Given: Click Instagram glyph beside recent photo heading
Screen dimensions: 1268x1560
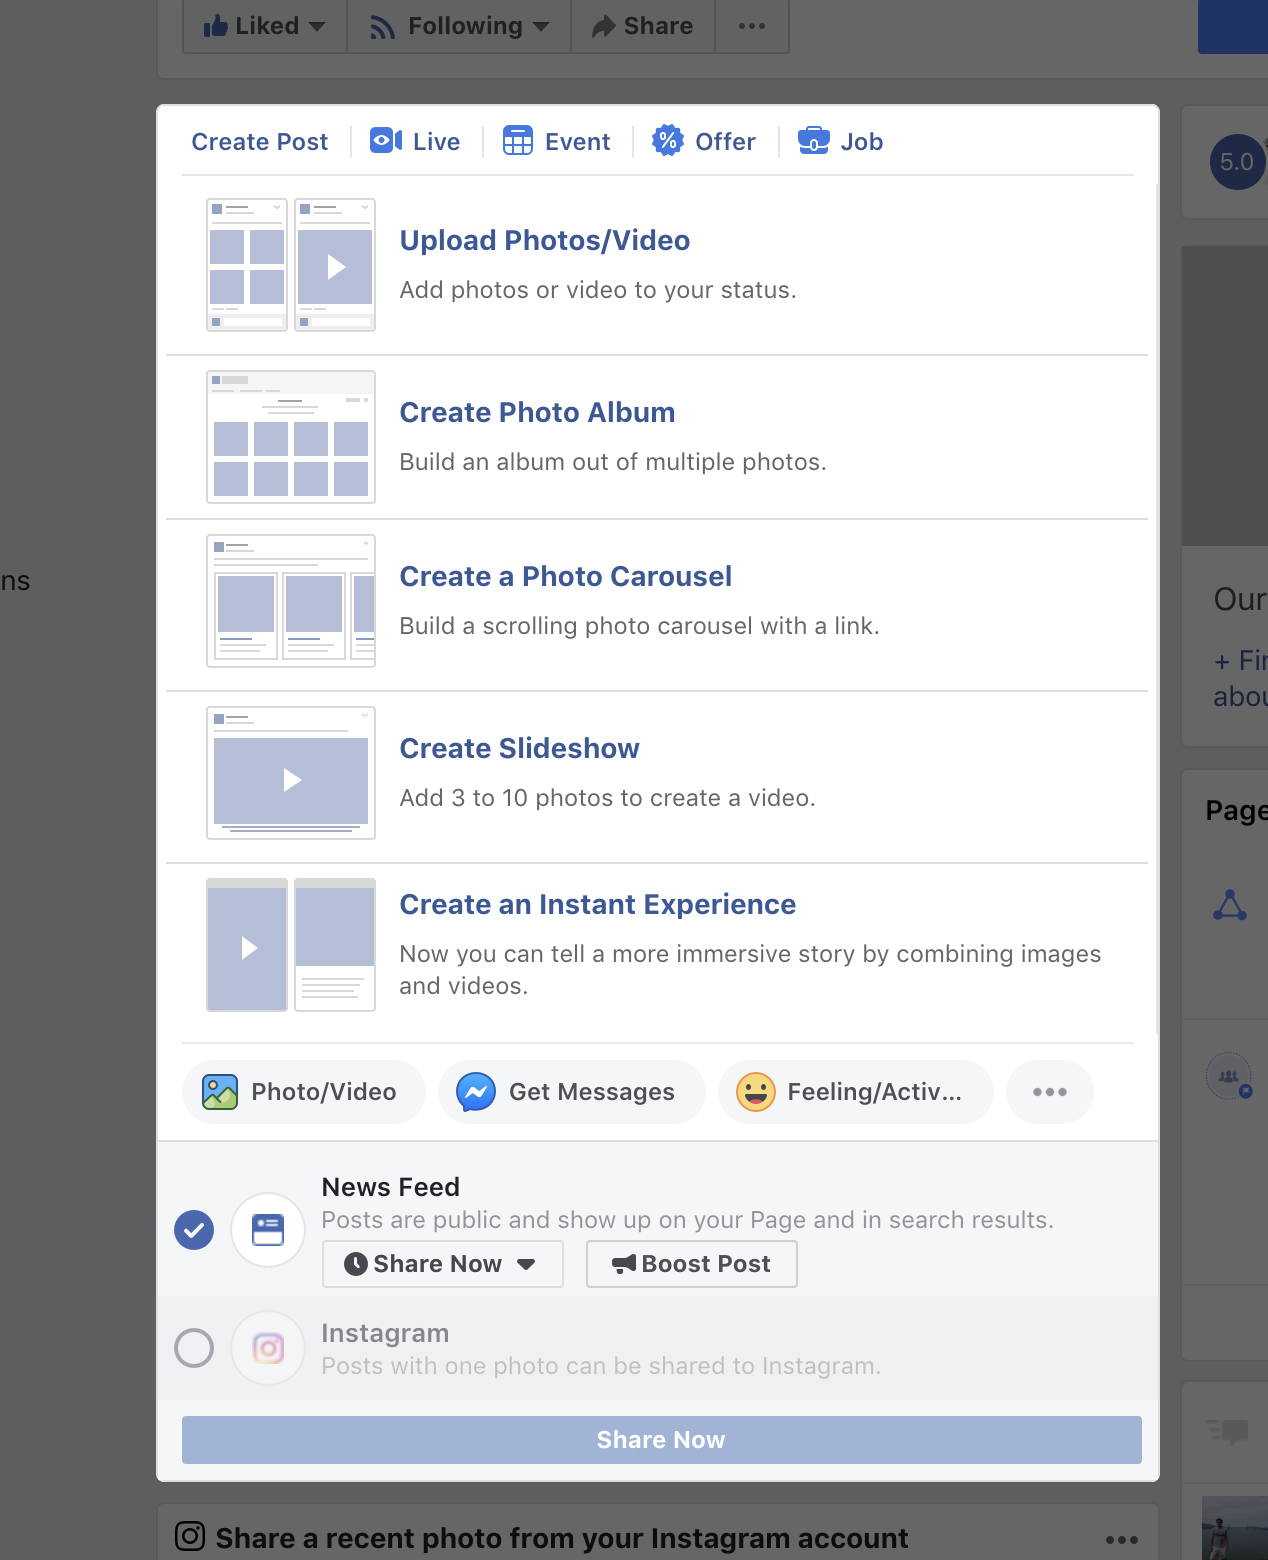Looking at the screenshot, I should click(x=190, y=1536).
